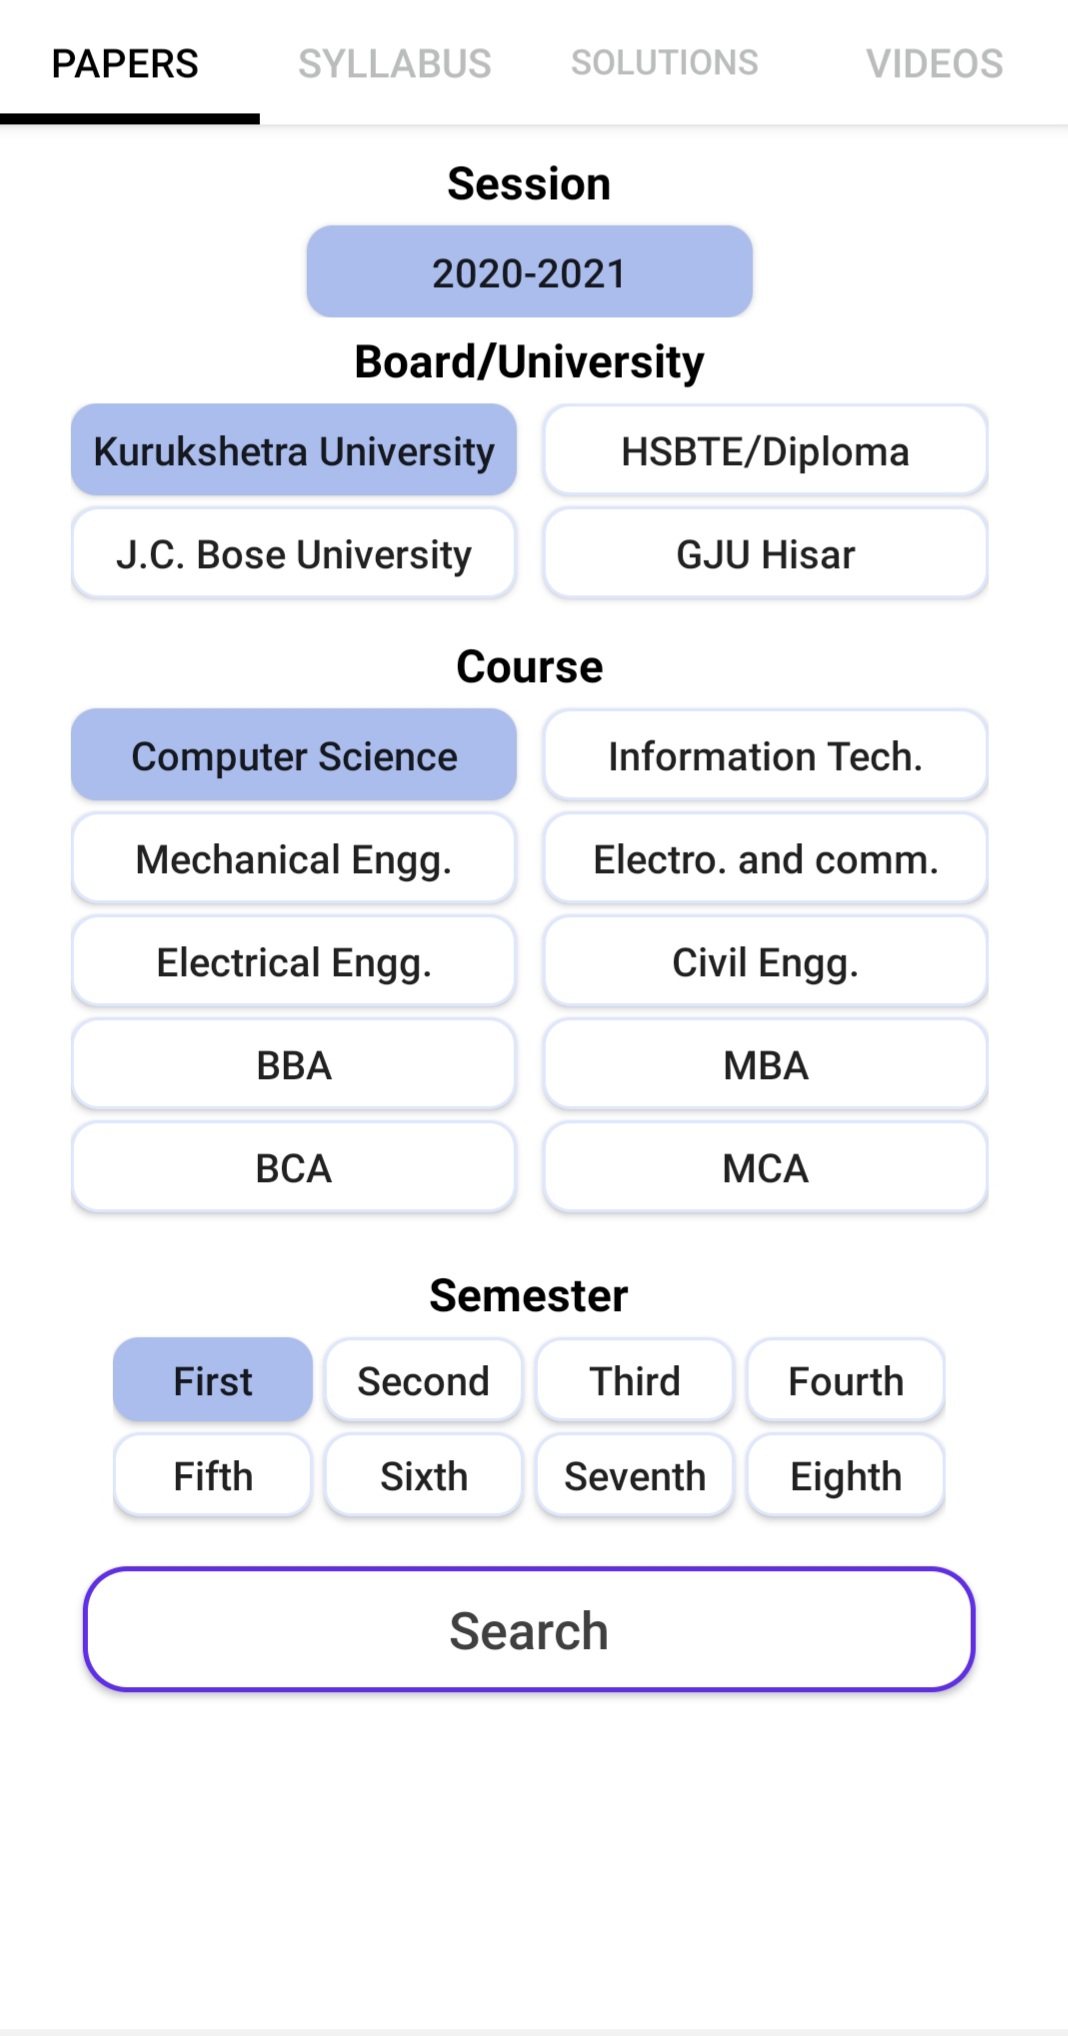Screen dimensions: 1068x2036
Task: Select the PAPERS tab
Action: (x=125, y=63)
